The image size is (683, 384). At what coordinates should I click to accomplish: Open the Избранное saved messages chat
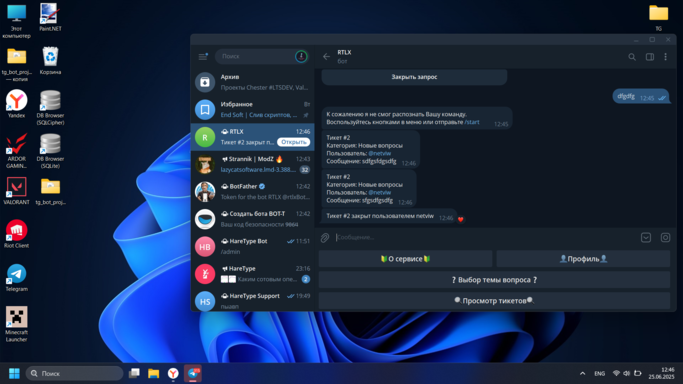253,109
